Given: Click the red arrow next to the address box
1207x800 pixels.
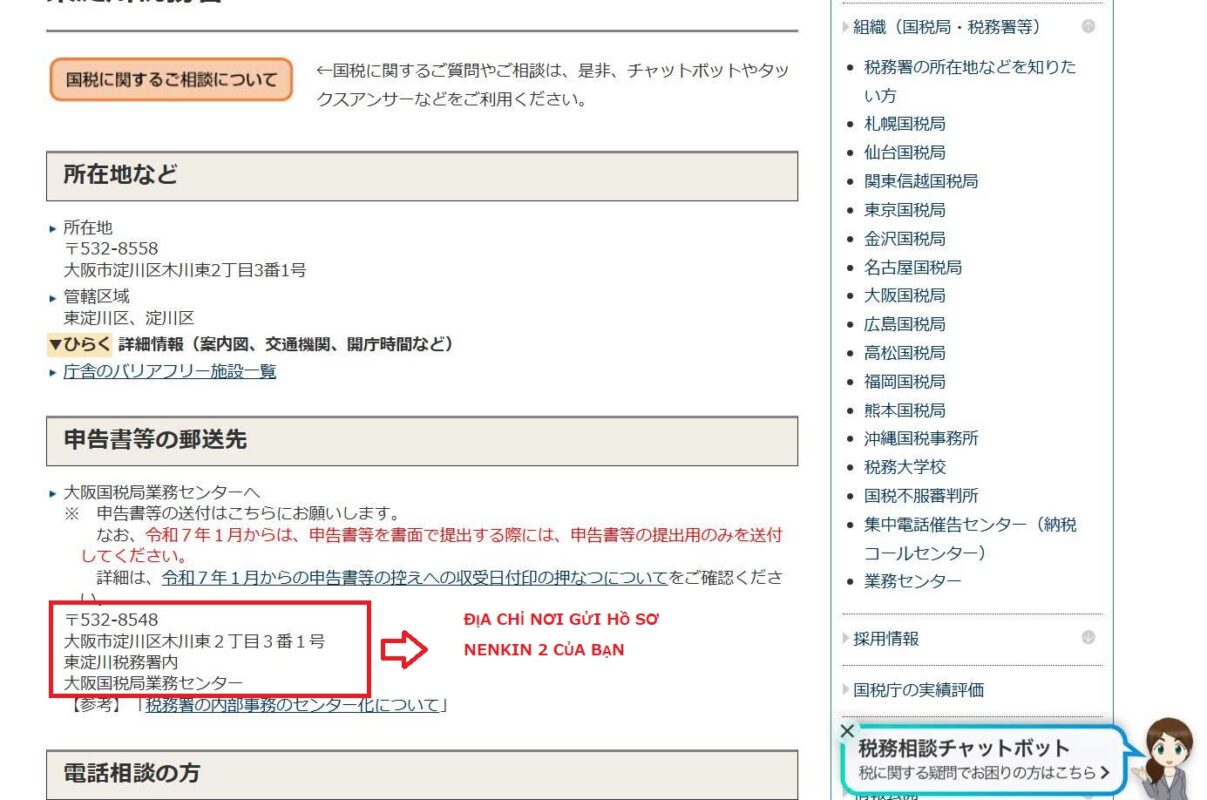Looking at the screenshot, I should pyautogui.click(x=405, y=649).
